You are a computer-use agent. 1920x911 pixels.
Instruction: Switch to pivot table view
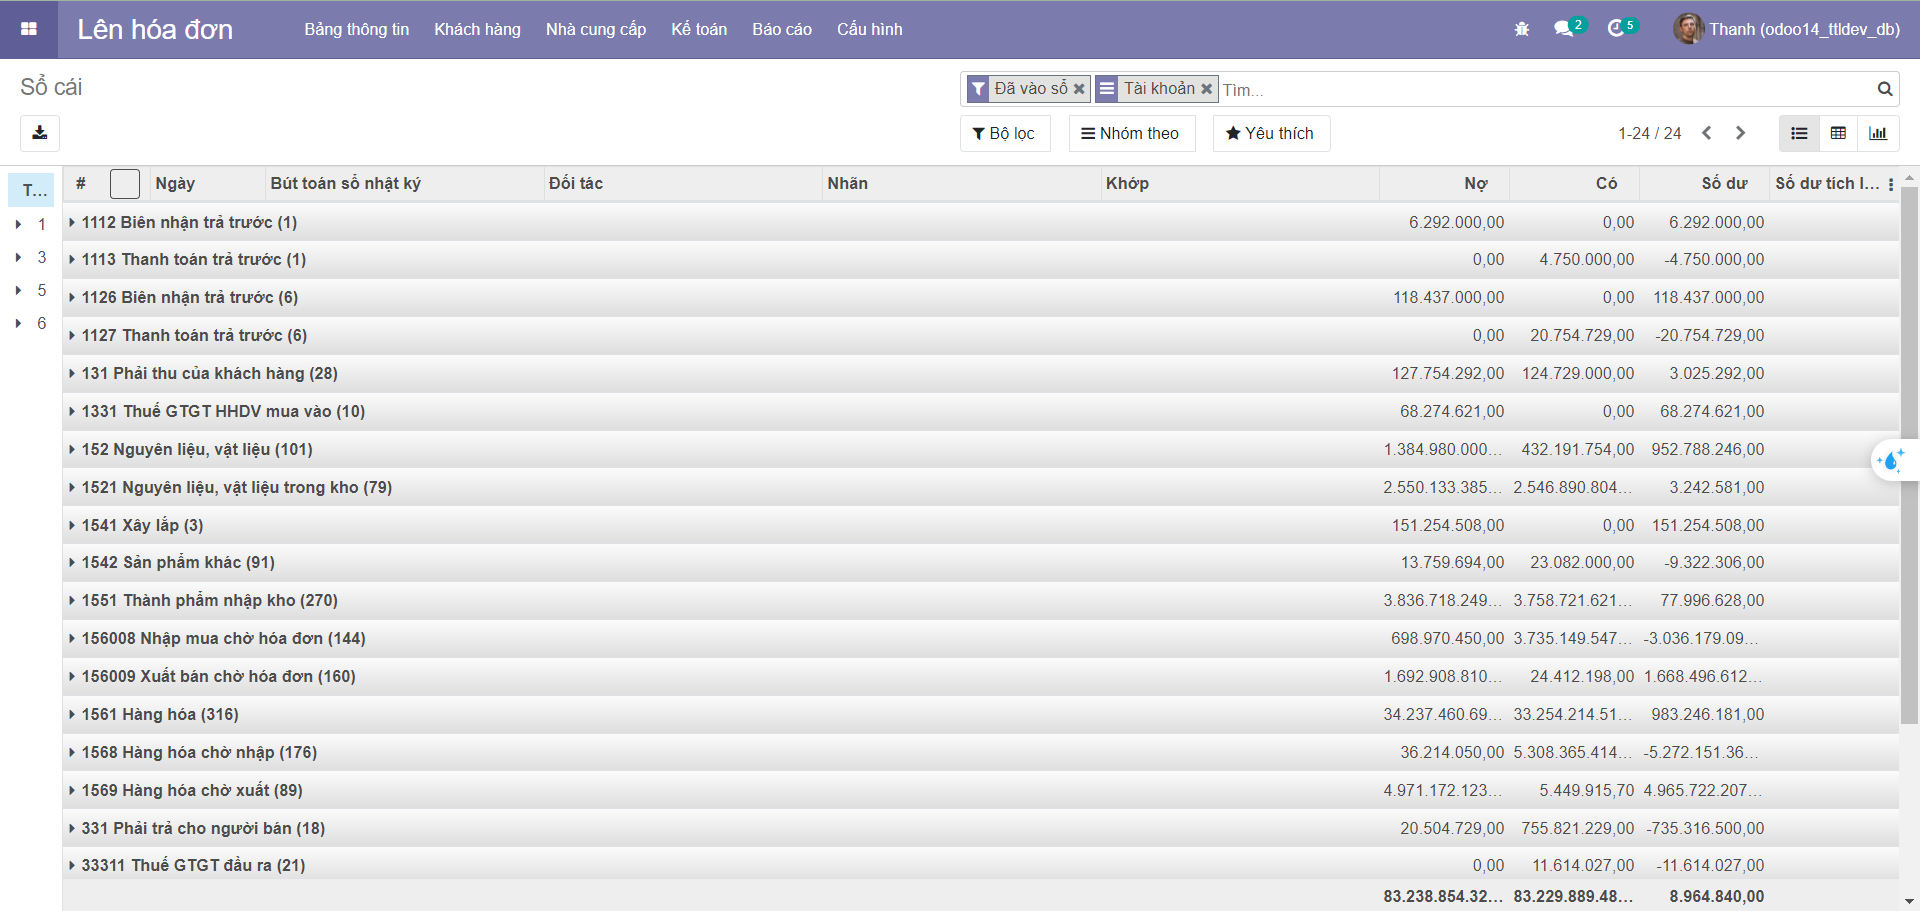pyautogui.click(x=1838, y=133)
